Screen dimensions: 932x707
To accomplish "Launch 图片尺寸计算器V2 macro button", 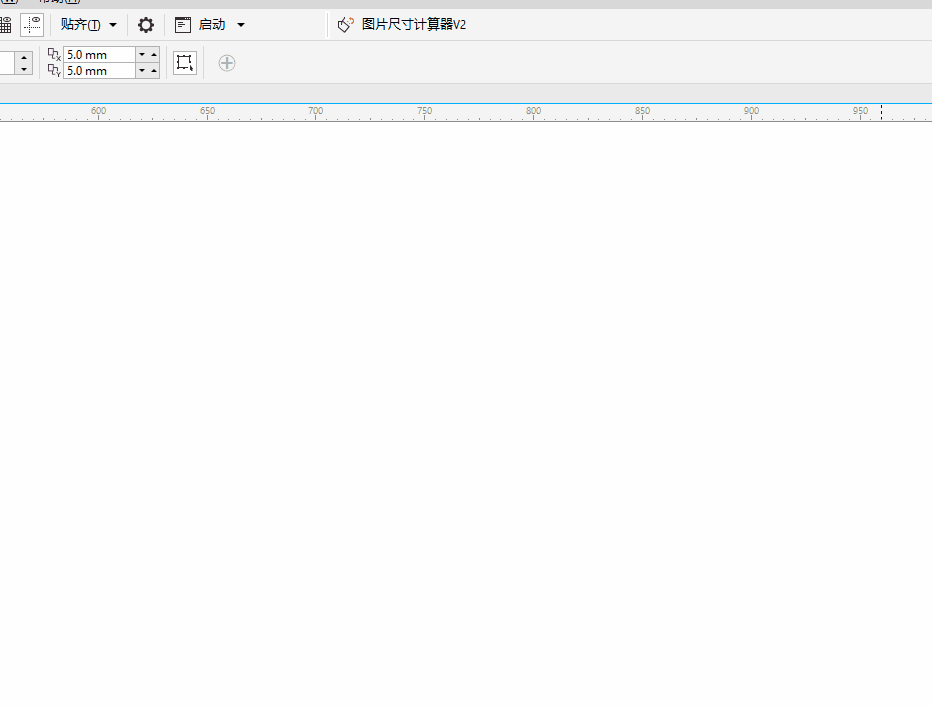I will [402, 25].
